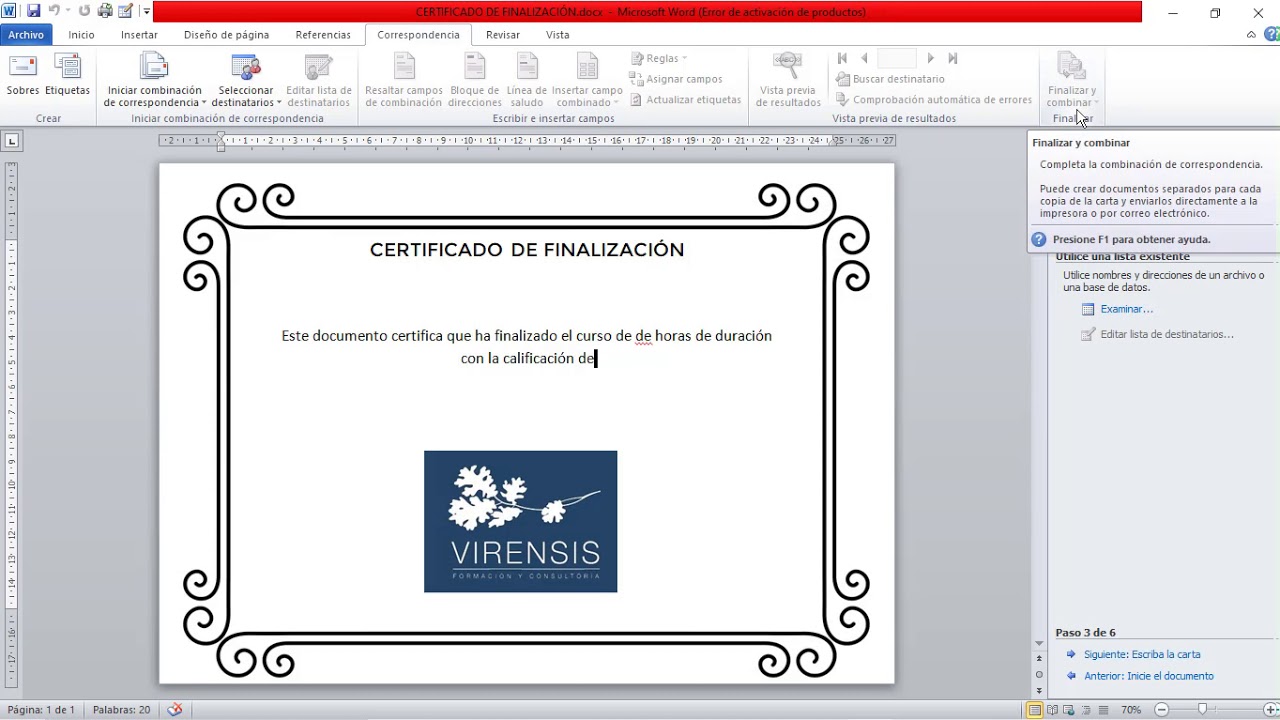Switch to the Inicio tab

(81, 34)
